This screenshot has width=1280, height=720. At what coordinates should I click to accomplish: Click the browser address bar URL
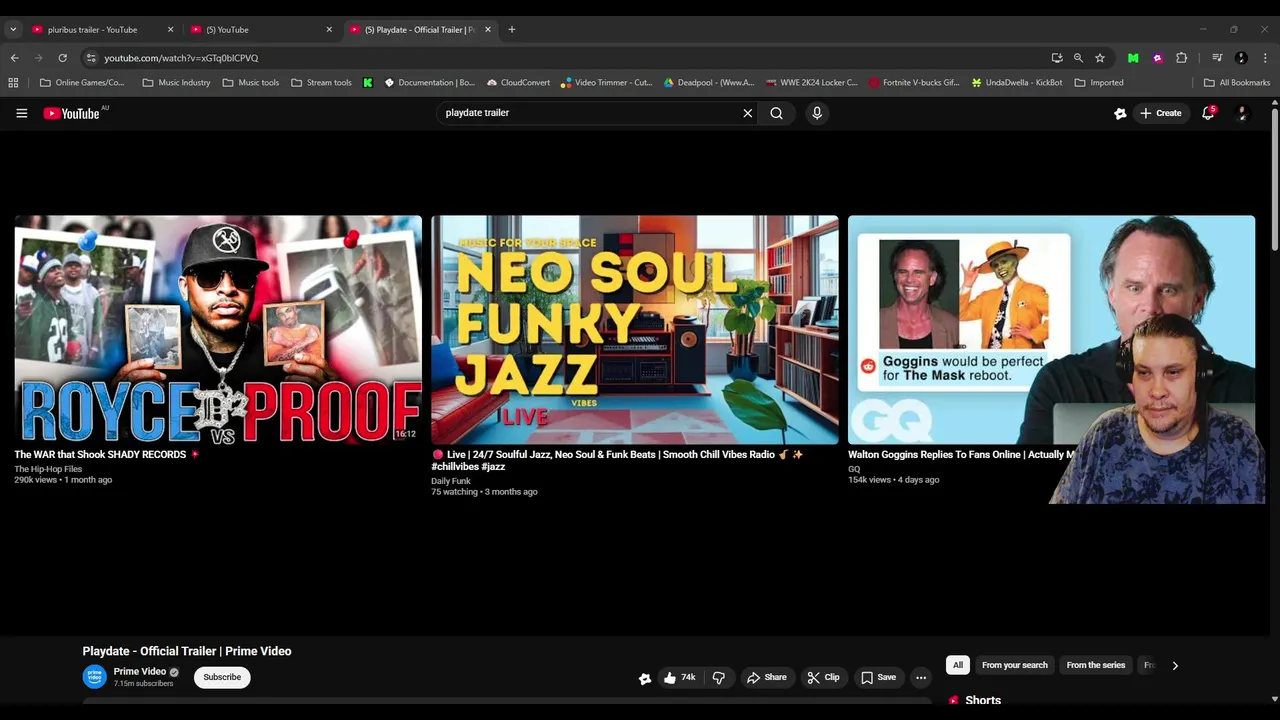click(181, 58)
